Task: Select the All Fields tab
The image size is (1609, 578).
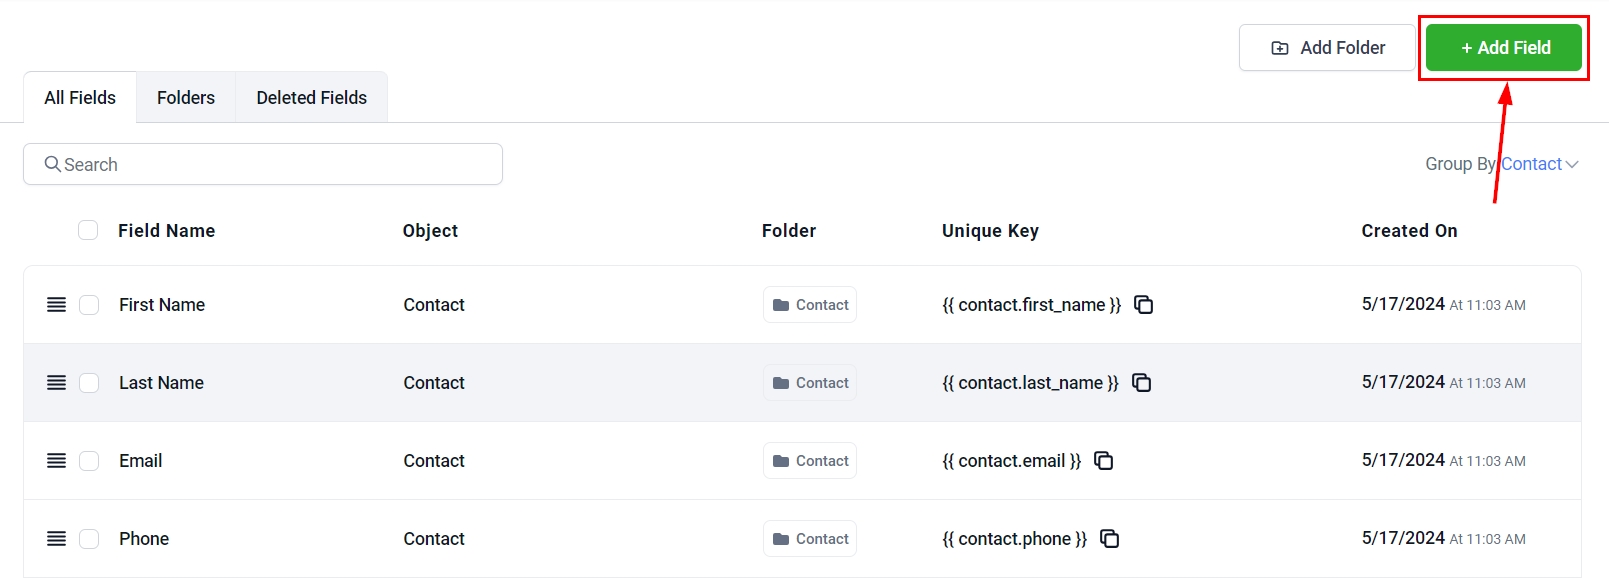Action: click(80, 98)
